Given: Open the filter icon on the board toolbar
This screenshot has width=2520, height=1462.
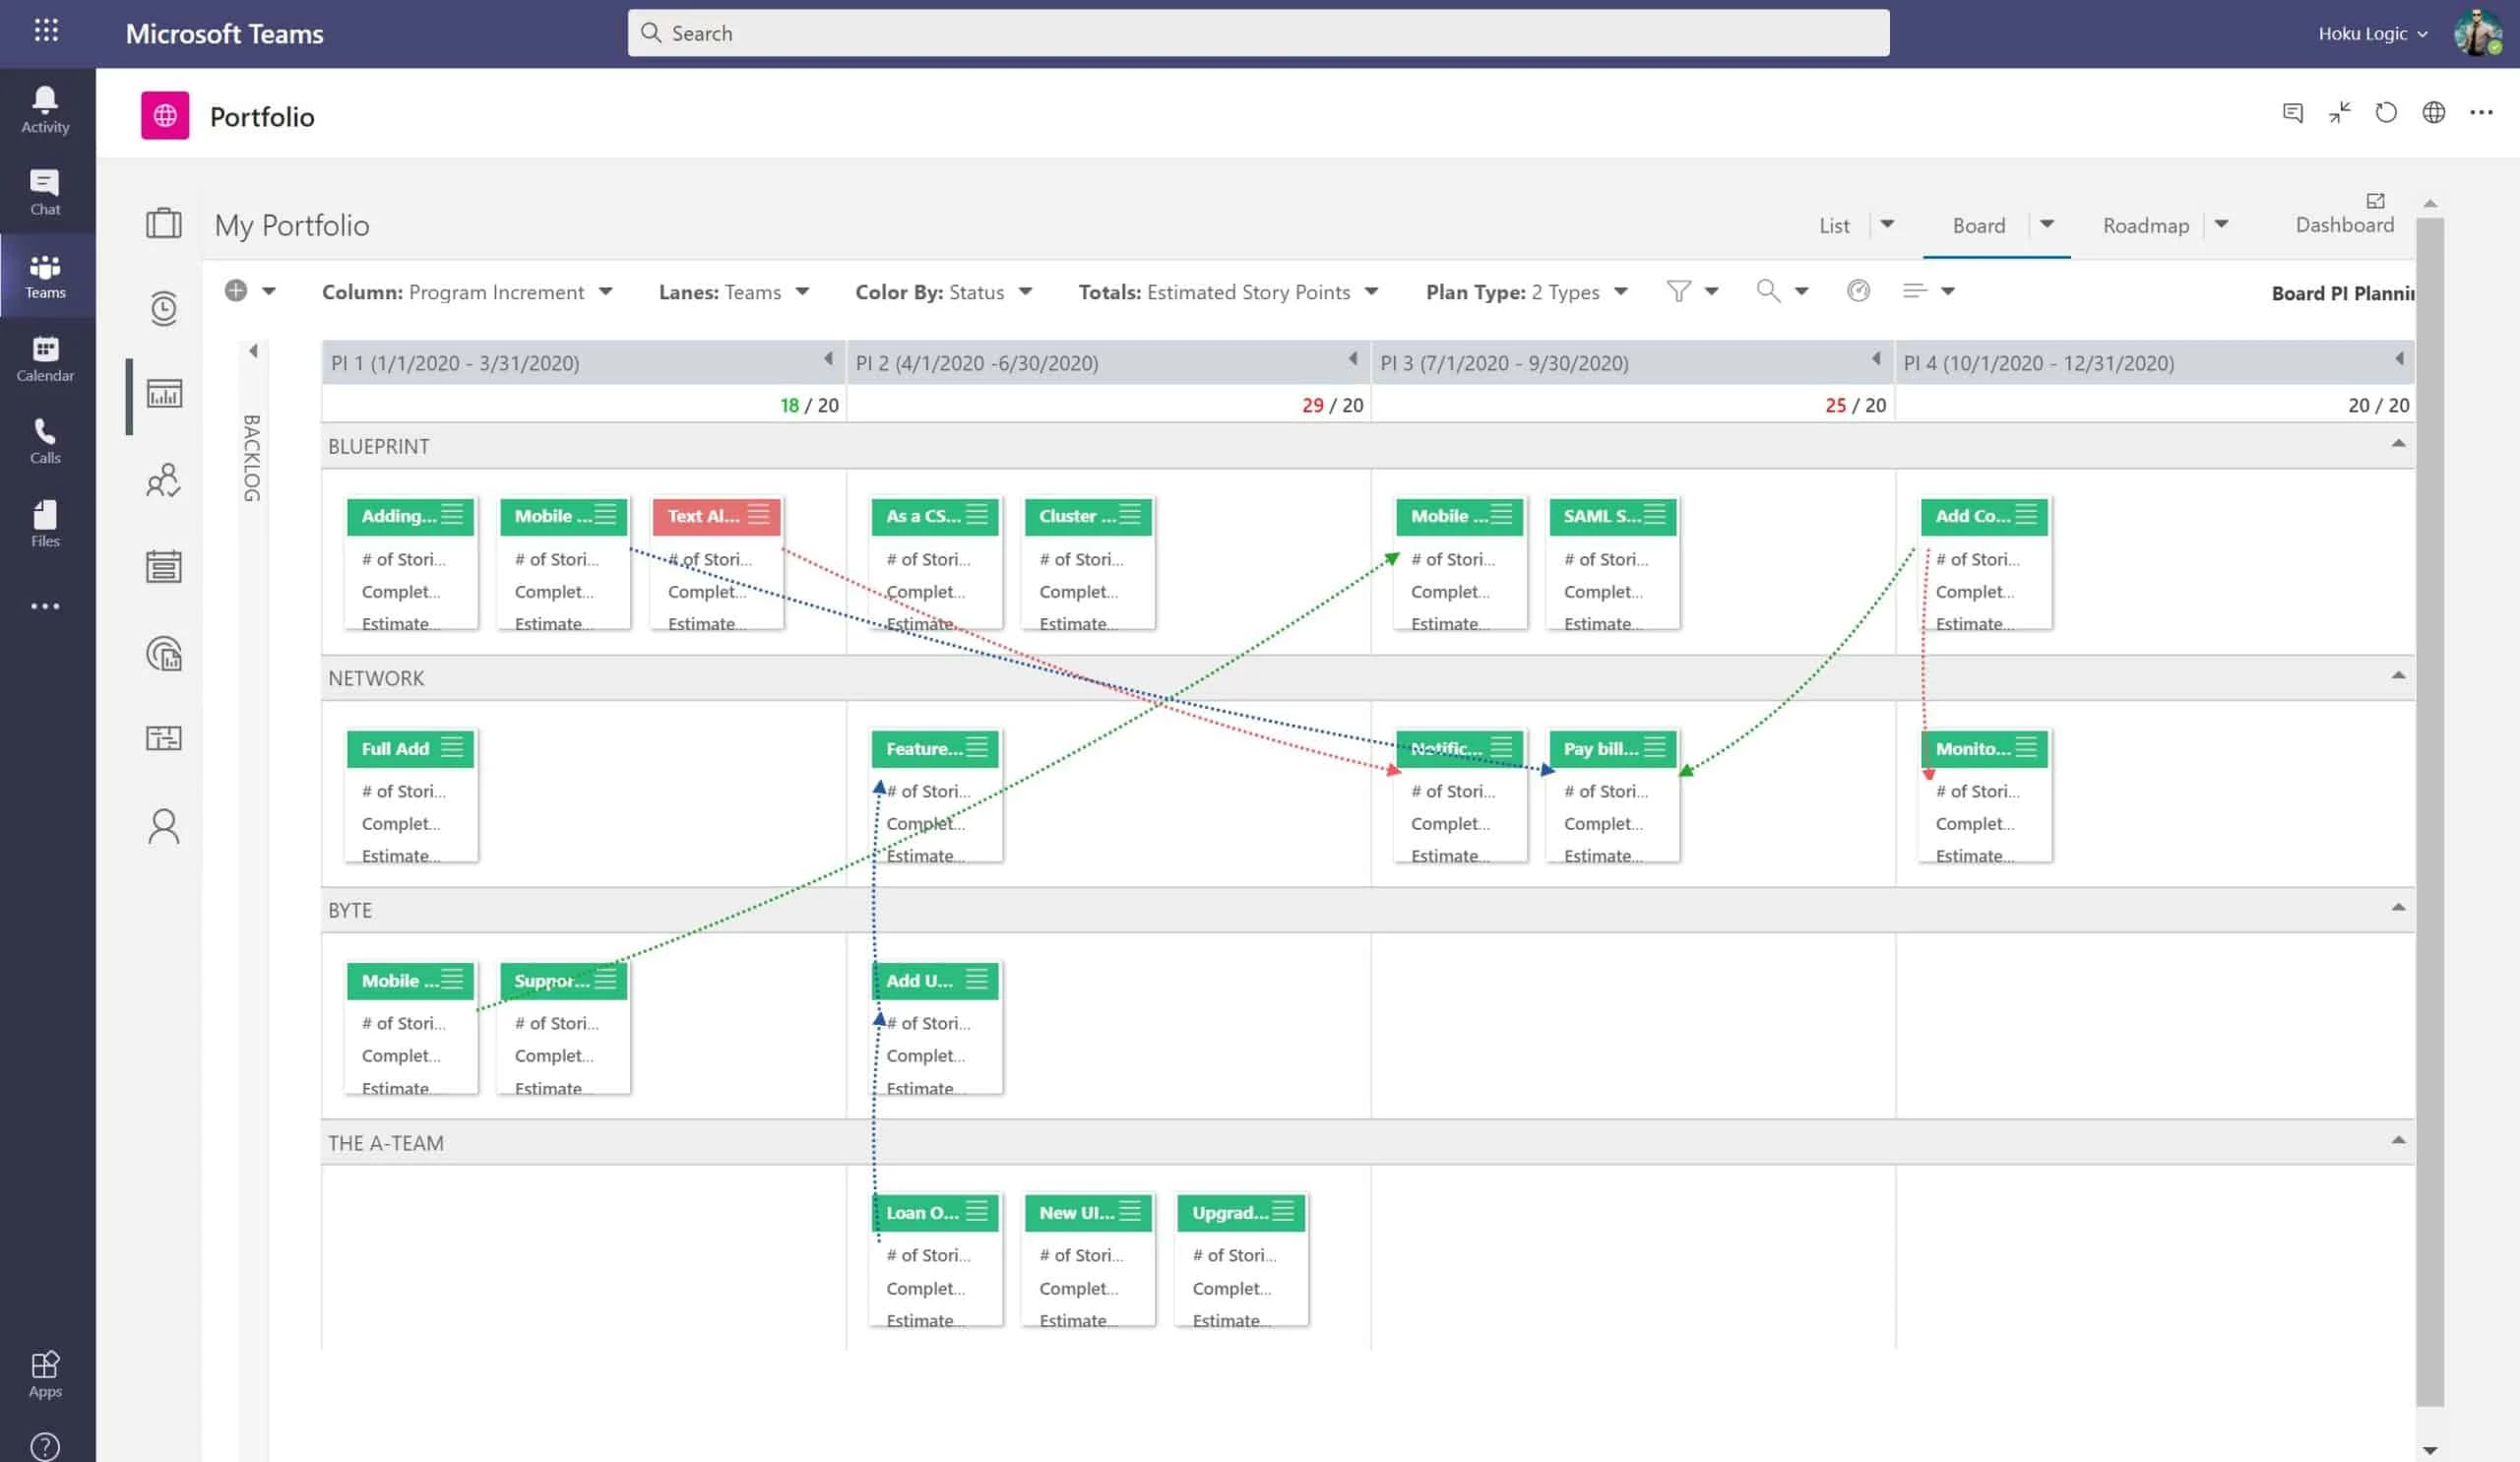Looking at the screenshot, I should [1677, 291].
